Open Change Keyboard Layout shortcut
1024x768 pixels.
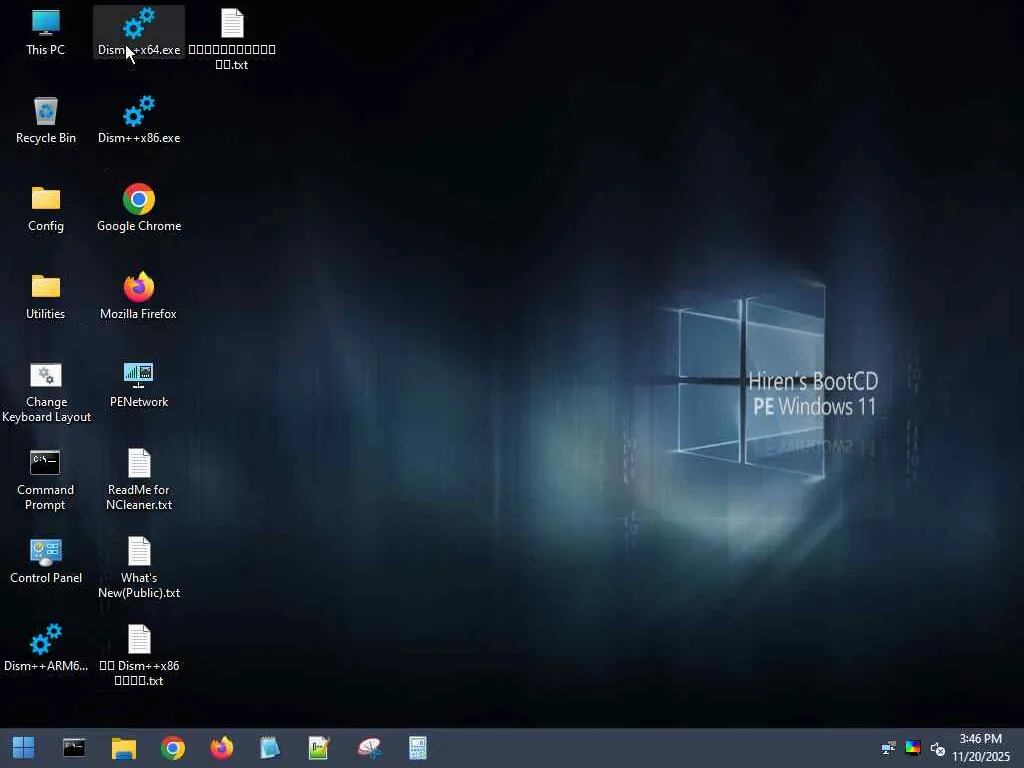coord(46,392)
